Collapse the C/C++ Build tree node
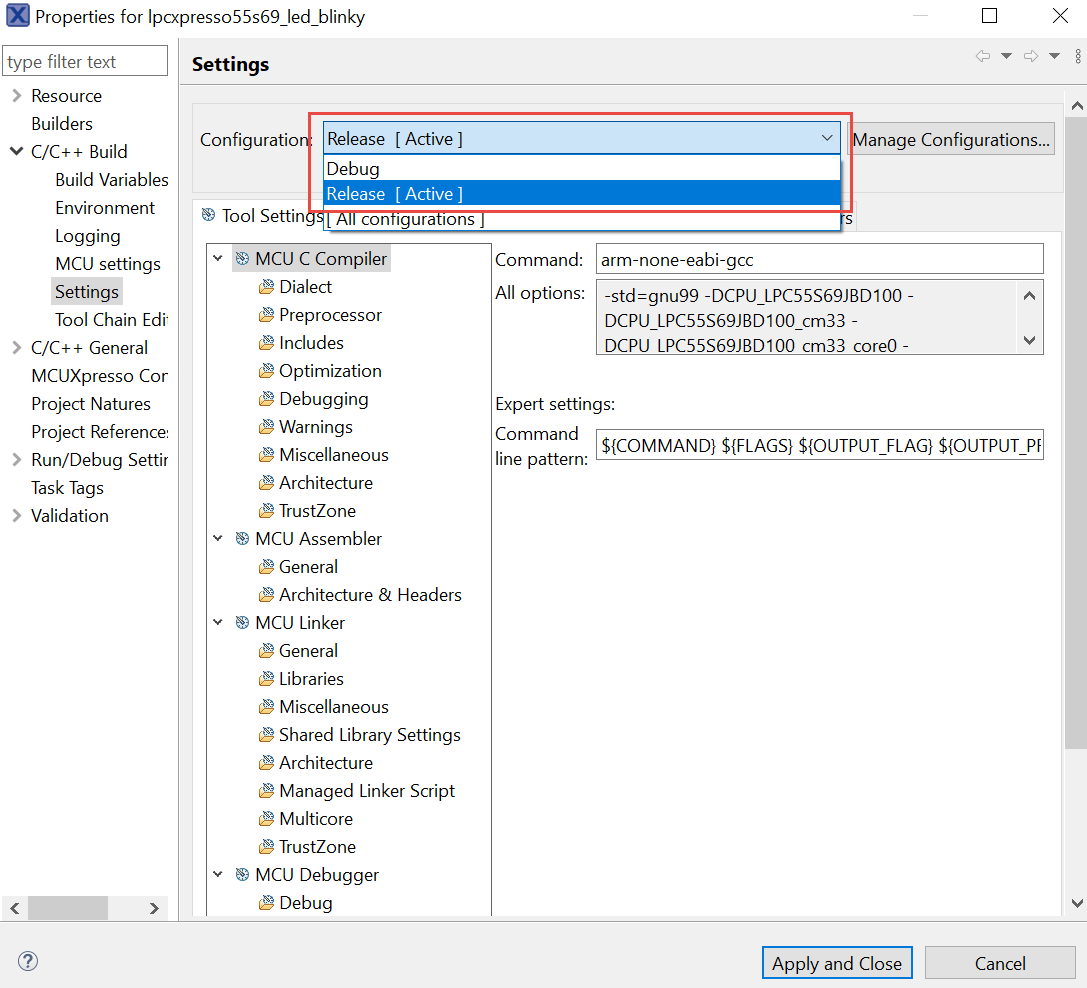The height and width of the screenshot is (988, 1087). [x=16, y=152]
